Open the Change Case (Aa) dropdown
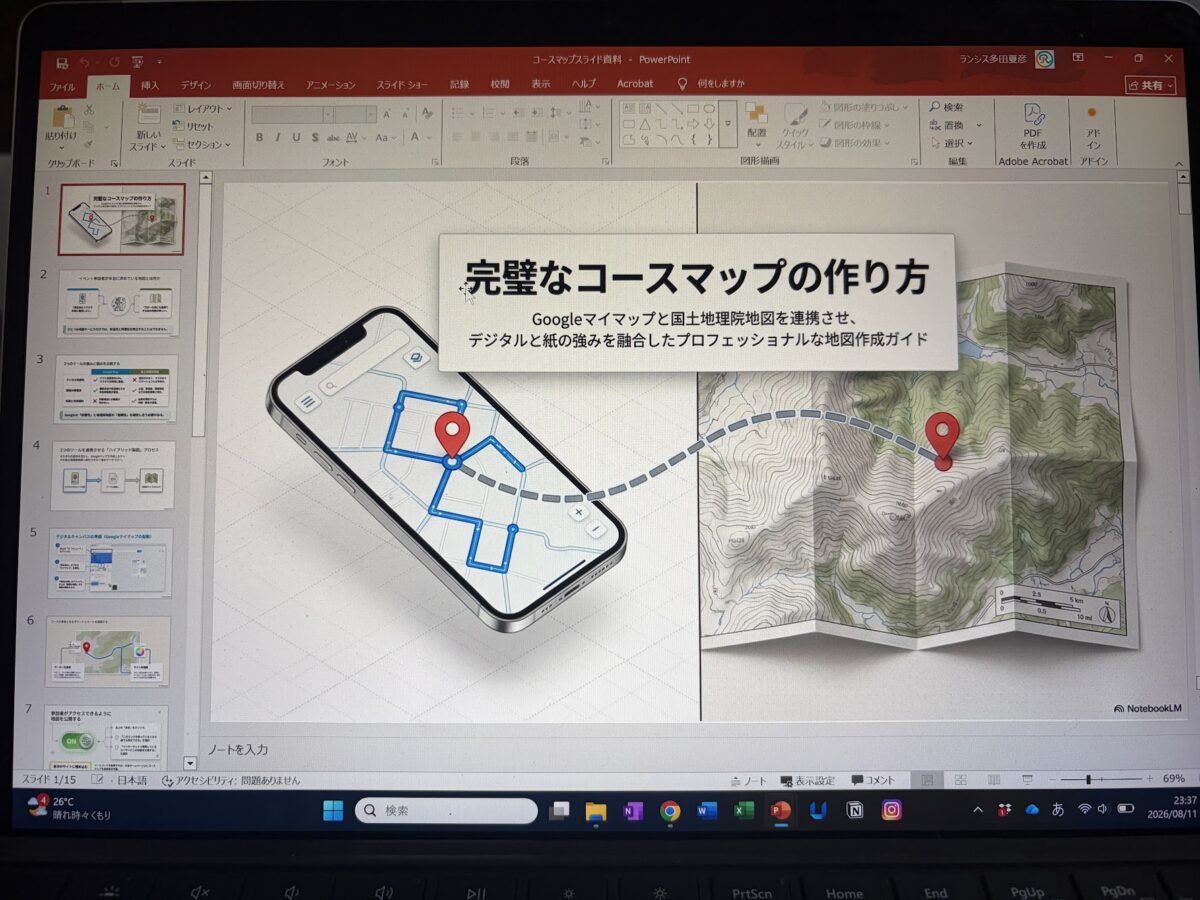Screen dimensions: 1200x900 (386, 137)
